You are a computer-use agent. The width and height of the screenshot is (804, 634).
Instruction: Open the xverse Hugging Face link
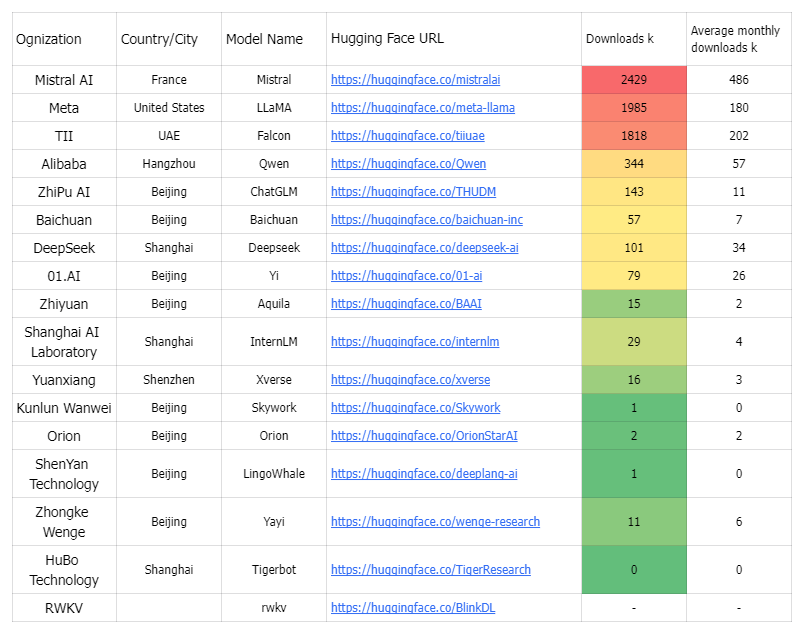point(402,379)
